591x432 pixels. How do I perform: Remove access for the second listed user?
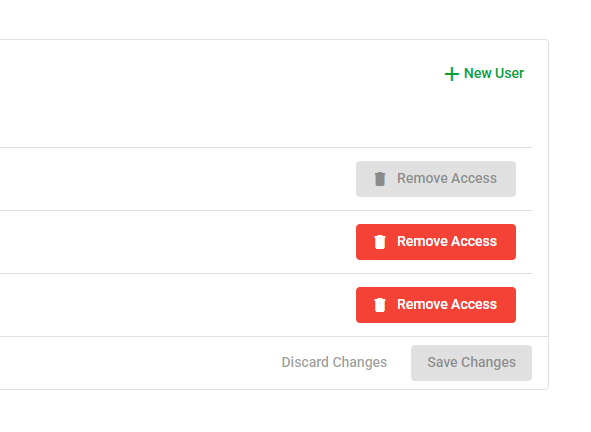coord(436,242)
